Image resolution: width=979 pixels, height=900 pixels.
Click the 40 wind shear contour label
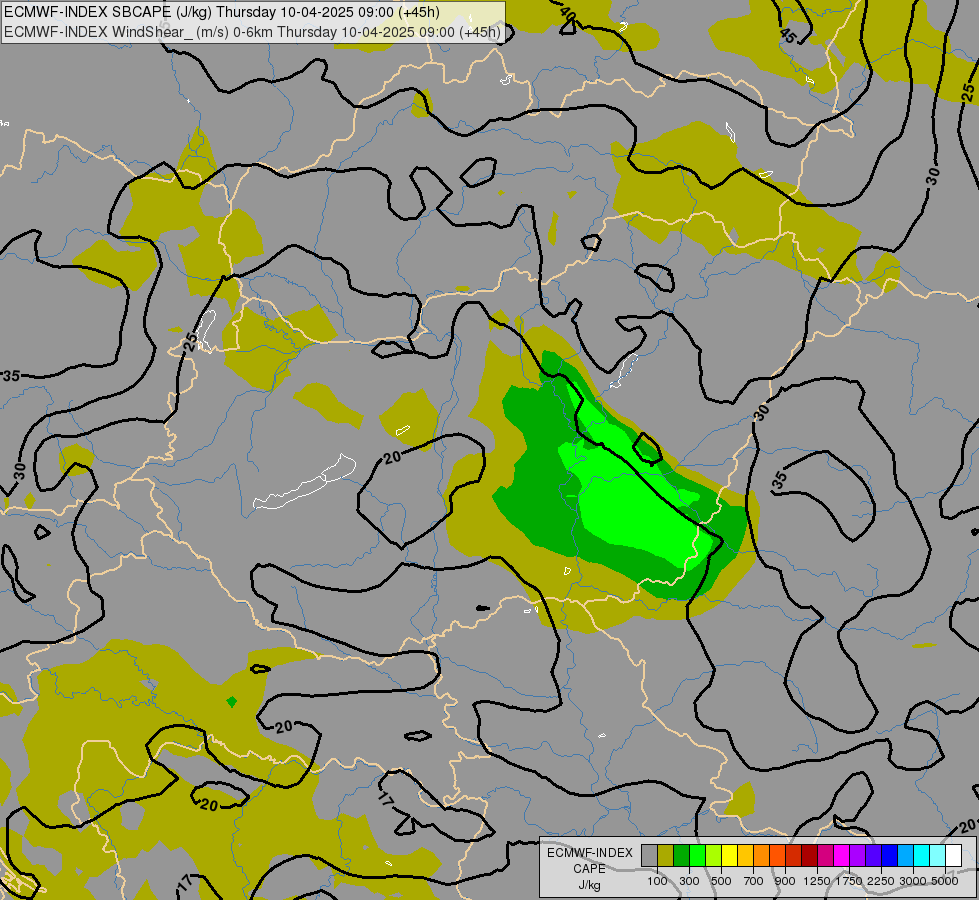pyautogui.click(x=568, y=12)
